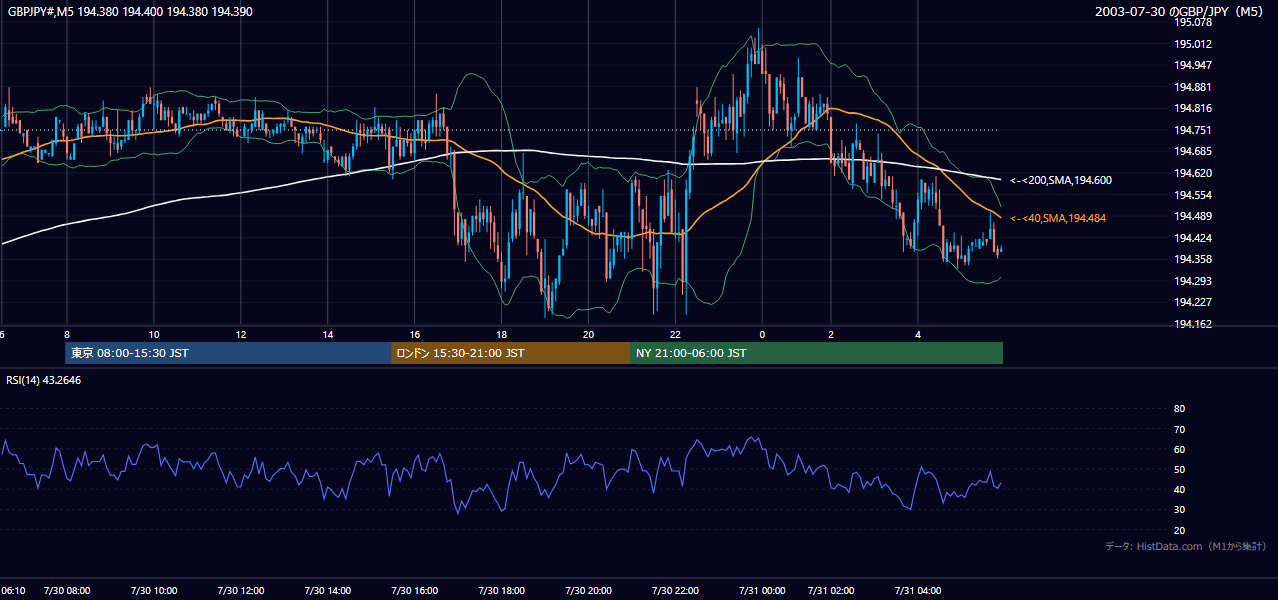Click hour tick 0 under the price chart

762,334
